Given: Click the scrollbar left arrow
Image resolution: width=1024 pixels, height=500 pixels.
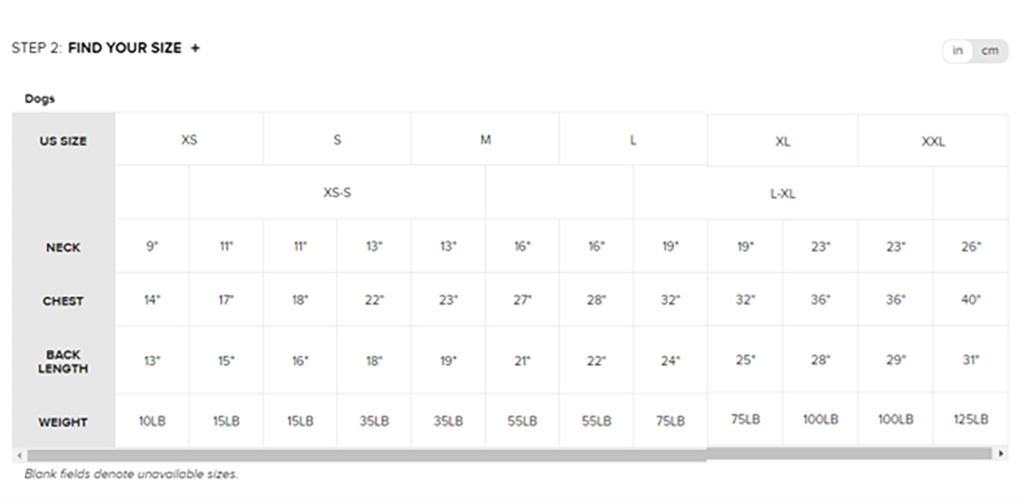Looking at the screenshot, I should click(16, 454).
